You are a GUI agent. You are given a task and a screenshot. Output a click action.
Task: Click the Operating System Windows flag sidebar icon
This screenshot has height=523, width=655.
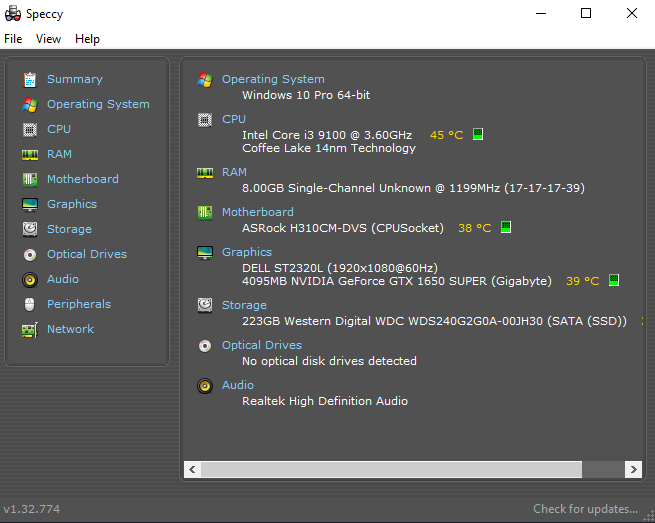click(x=30, y=104)
